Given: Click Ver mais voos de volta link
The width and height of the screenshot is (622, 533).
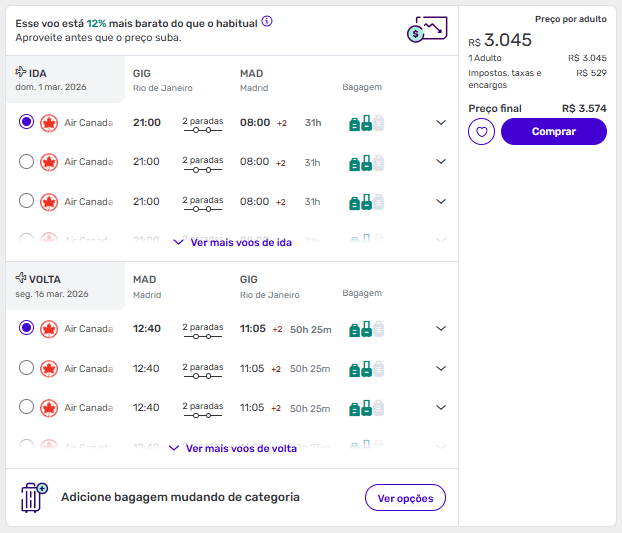Looking at the screenshot, I should click(233, 448).
